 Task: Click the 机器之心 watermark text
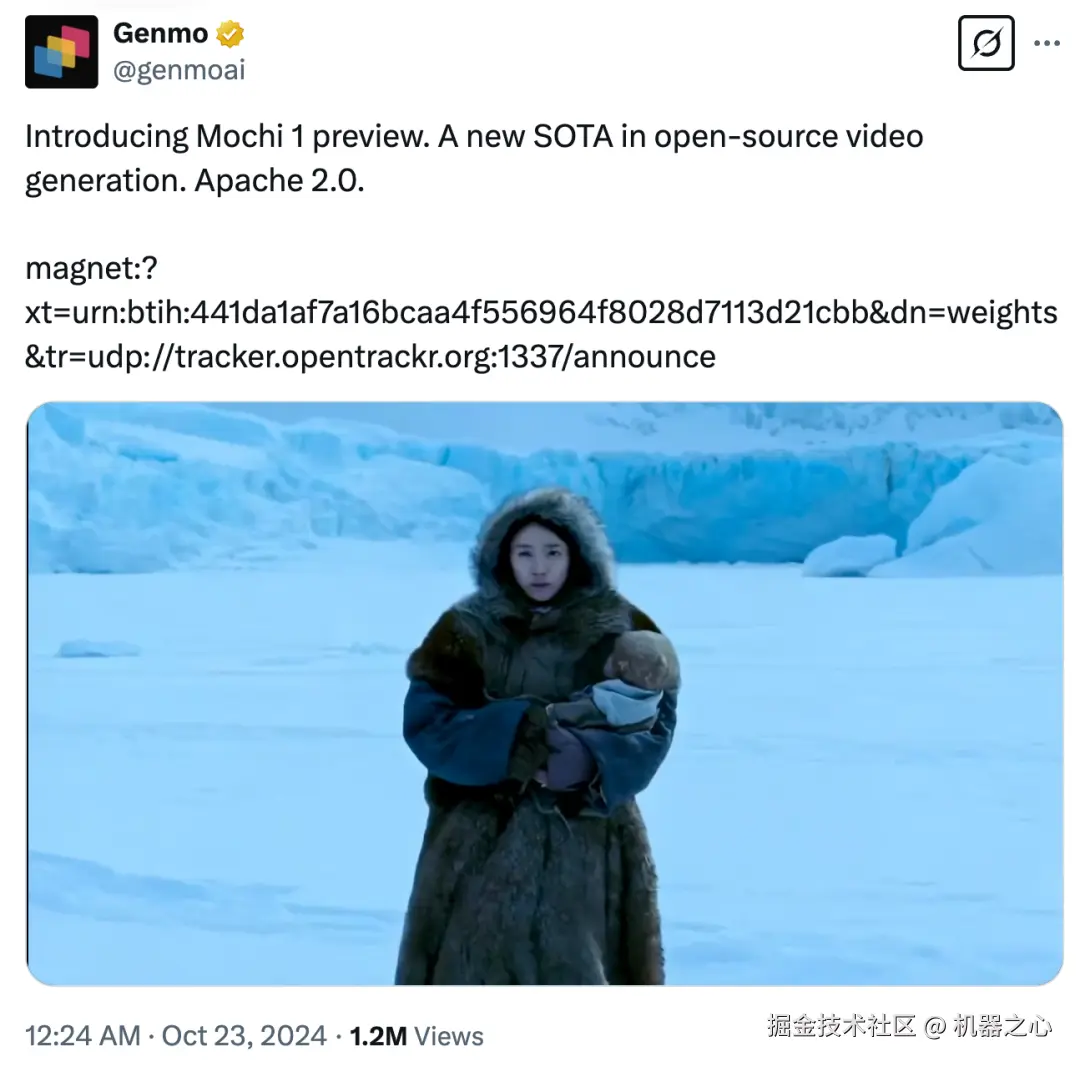coord(1002,1026)
